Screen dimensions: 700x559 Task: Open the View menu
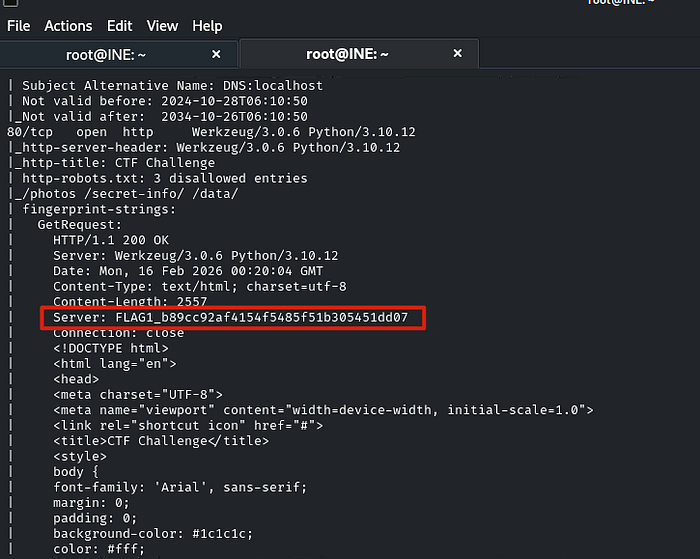[162, 26]
